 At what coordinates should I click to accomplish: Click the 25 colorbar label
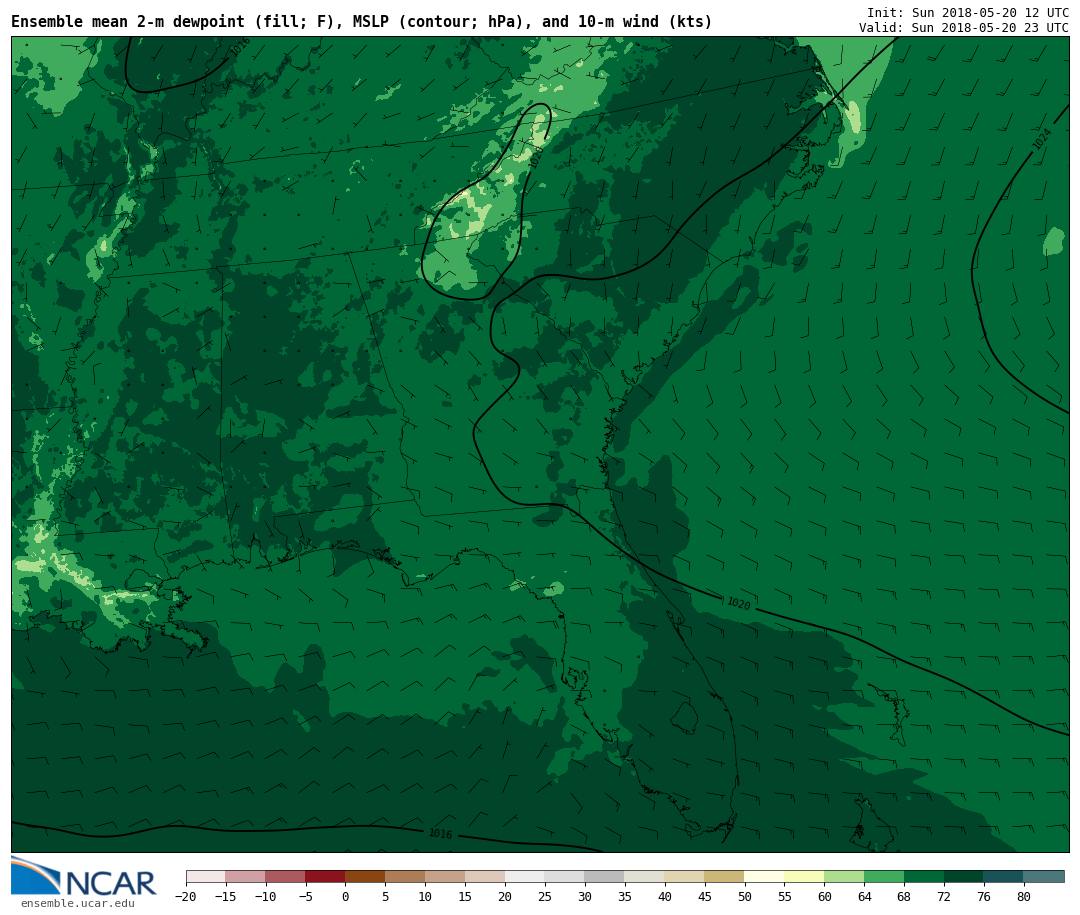[x=545, y=896]
